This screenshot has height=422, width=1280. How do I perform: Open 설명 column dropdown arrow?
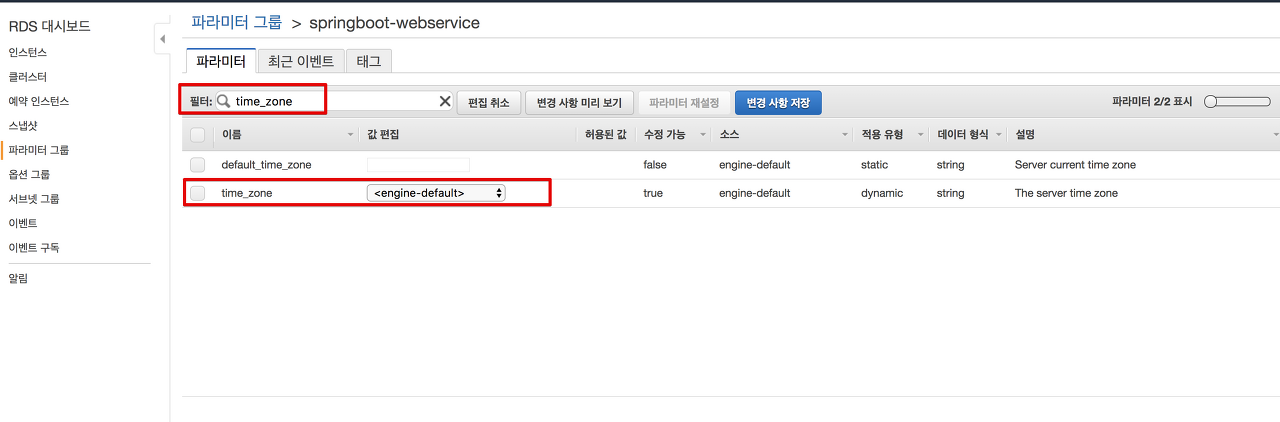[x=1275, y=134]
